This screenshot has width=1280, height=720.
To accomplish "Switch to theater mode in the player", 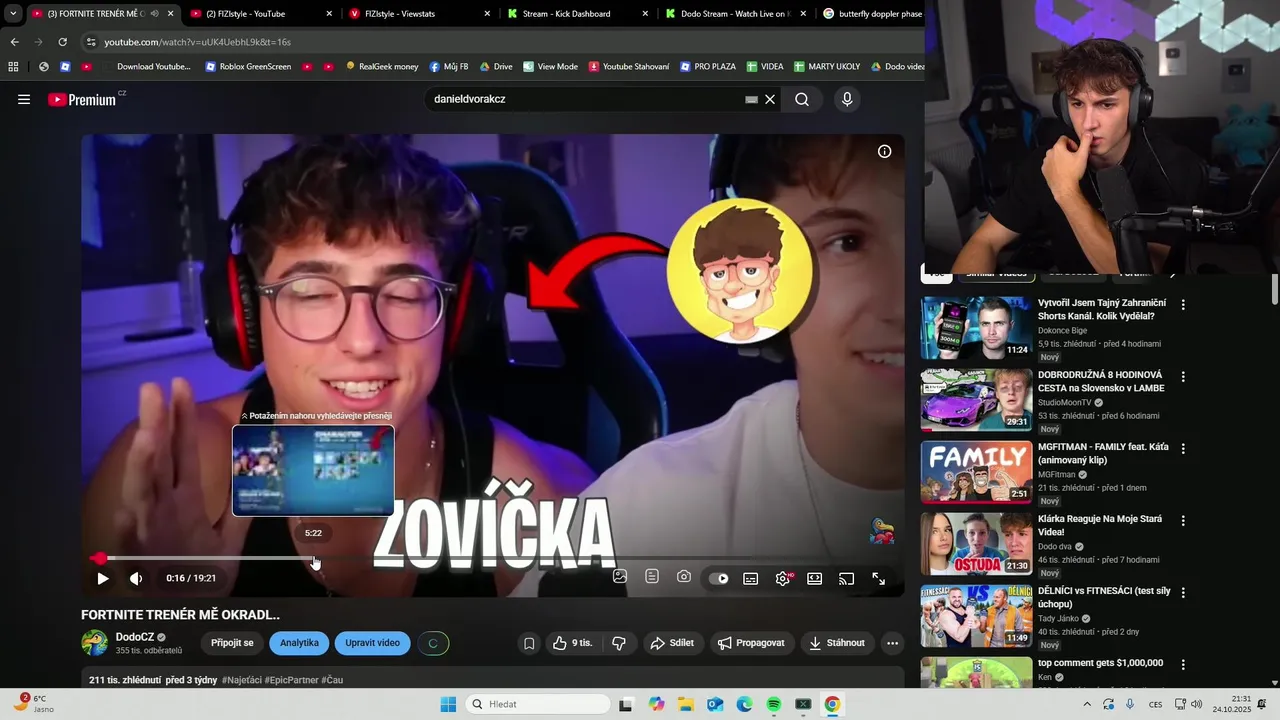I will pos(815,578).
